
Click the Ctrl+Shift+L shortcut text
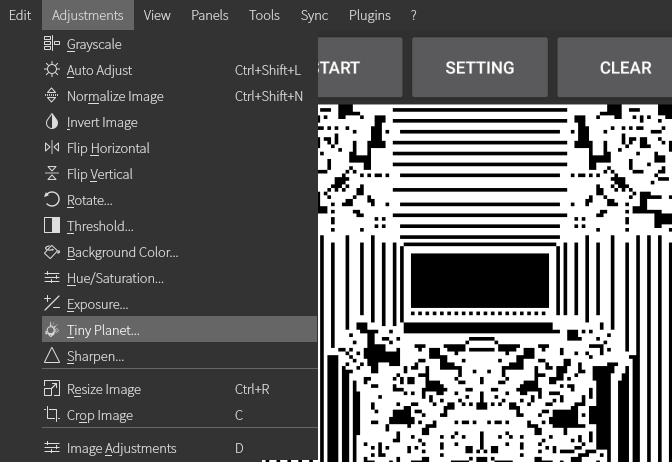pos(268,70)
